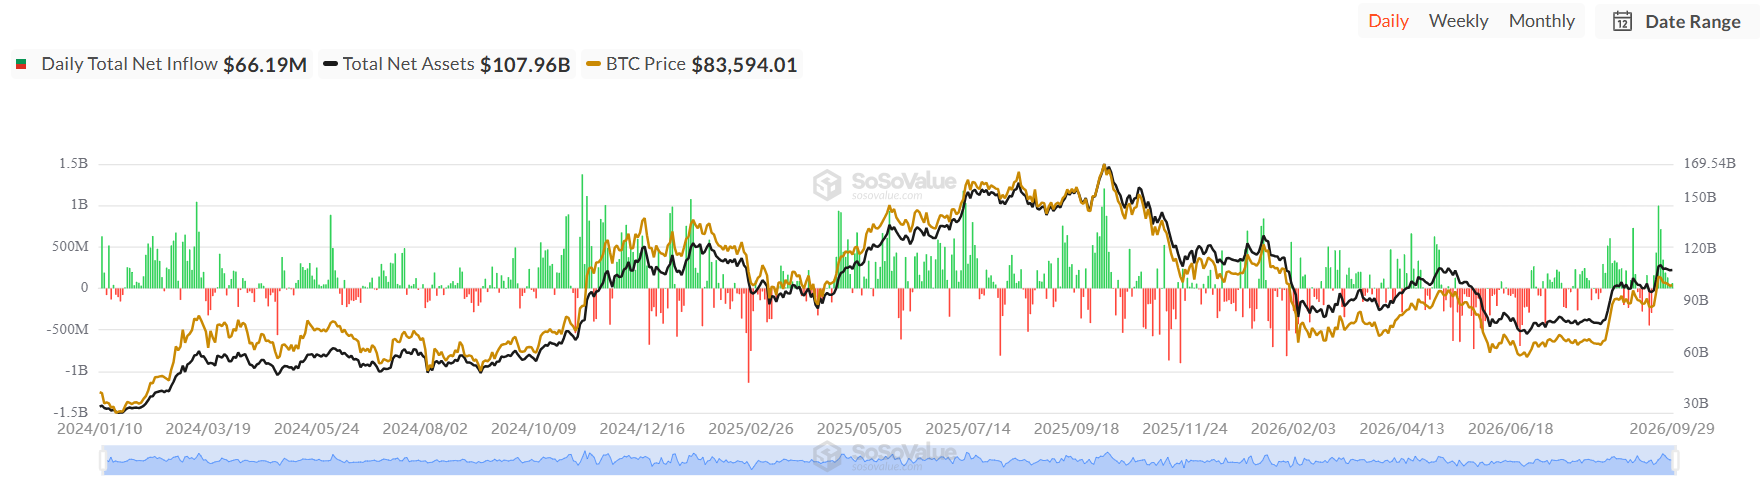Click the 2025/02/26 x-axis date label
Screen dimensions: 1760x477
click(x=751, y=429)
